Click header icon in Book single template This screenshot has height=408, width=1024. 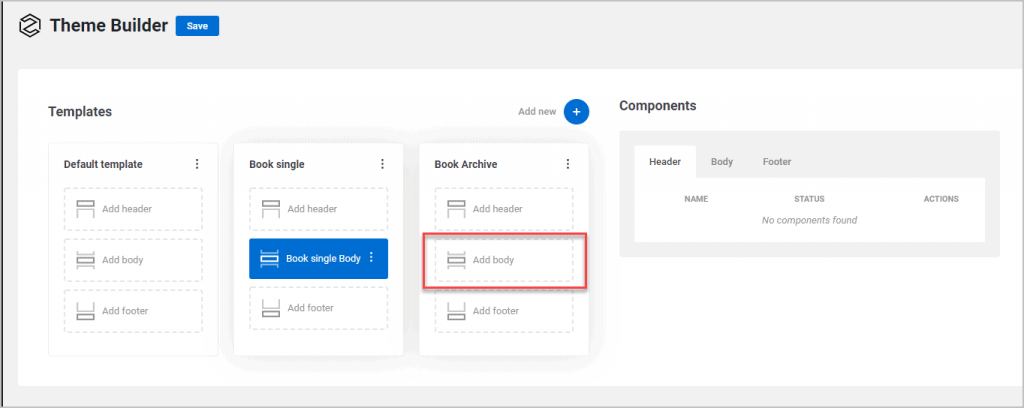[270, 209]
